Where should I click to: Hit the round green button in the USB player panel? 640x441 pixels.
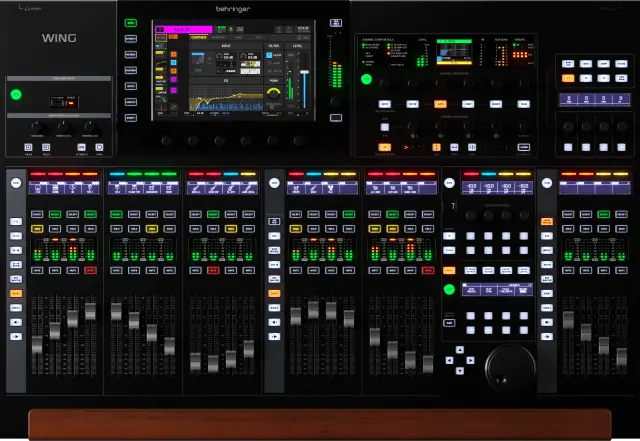(x=16, y=95)
